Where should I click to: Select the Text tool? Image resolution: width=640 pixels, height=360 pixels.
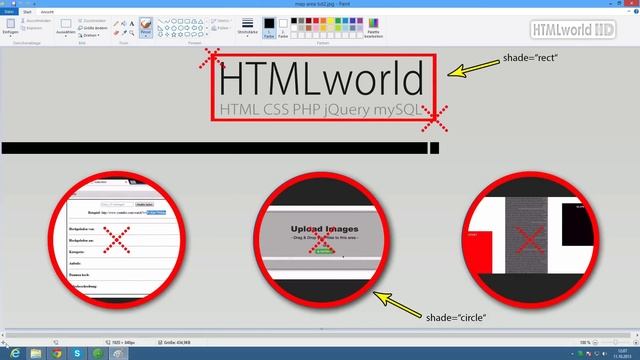tap(132, 24)
